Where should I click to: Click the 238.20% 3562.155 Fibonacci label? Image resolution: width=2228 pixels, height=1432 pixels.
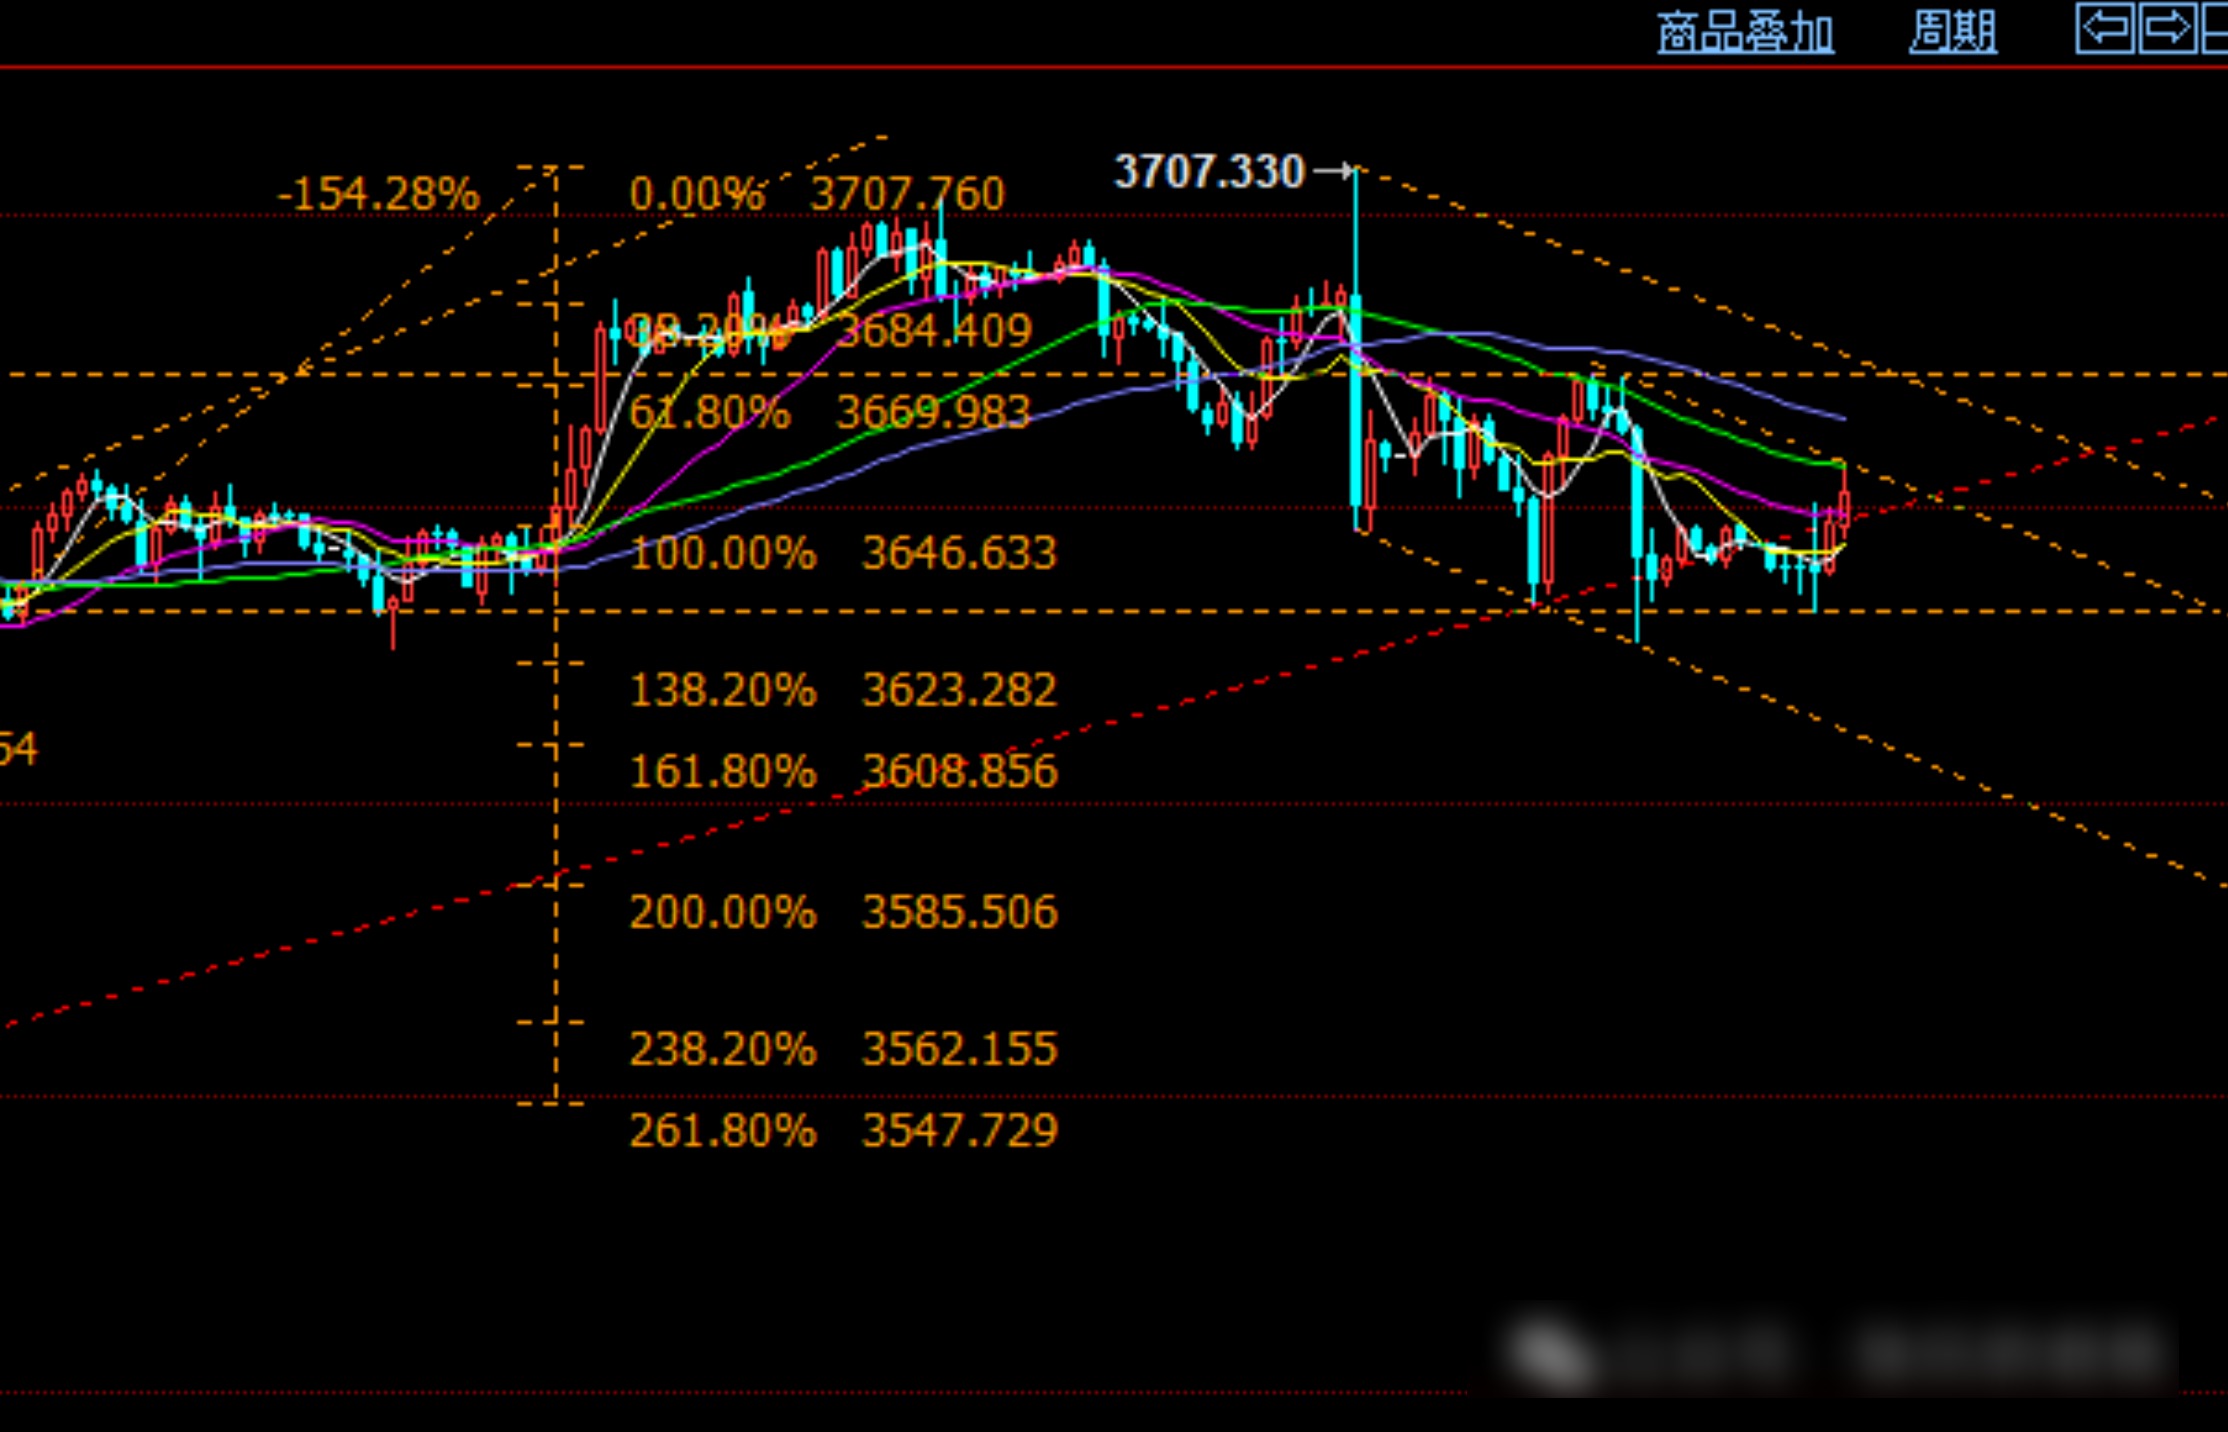[x=842, y=1049]
